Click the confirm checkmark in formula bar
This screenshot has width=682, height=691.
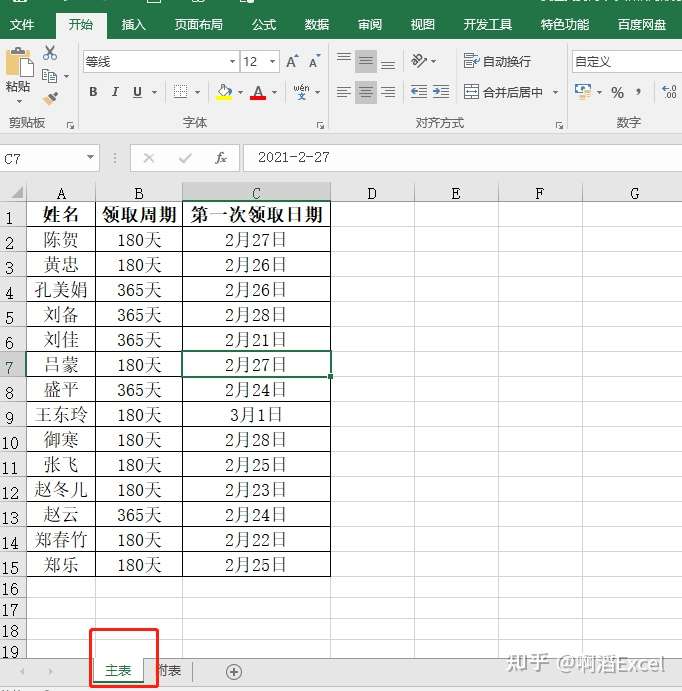coord(185,158)
